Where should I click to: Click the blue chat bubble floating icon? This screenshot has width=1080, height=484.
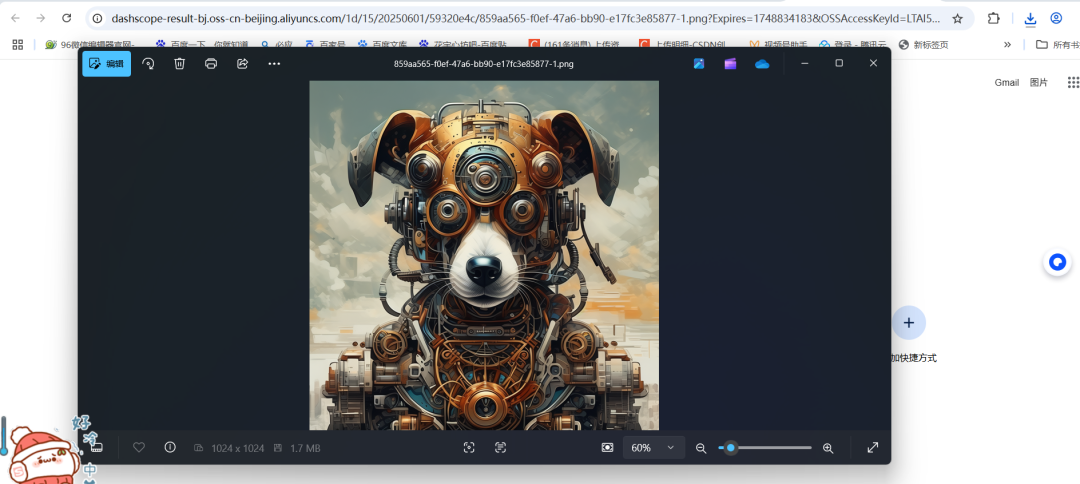1057,262
